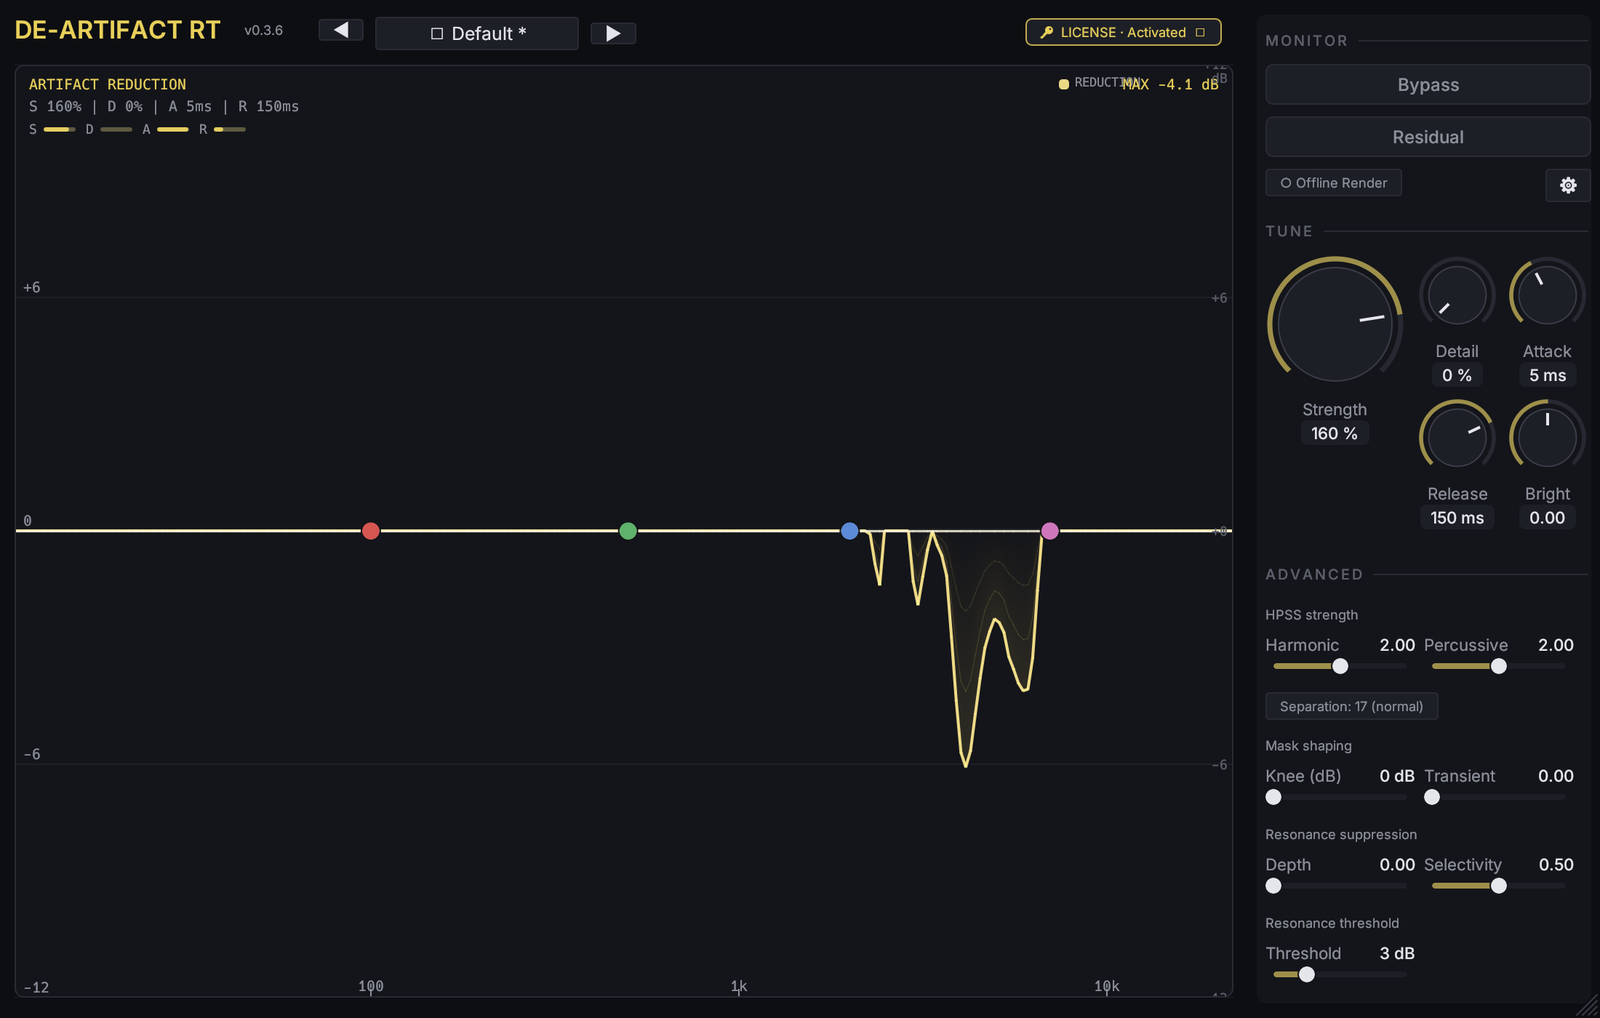The image size is (1600, 1018).
Task: Click the Detail knob
Action: [x=1457, y=296]
